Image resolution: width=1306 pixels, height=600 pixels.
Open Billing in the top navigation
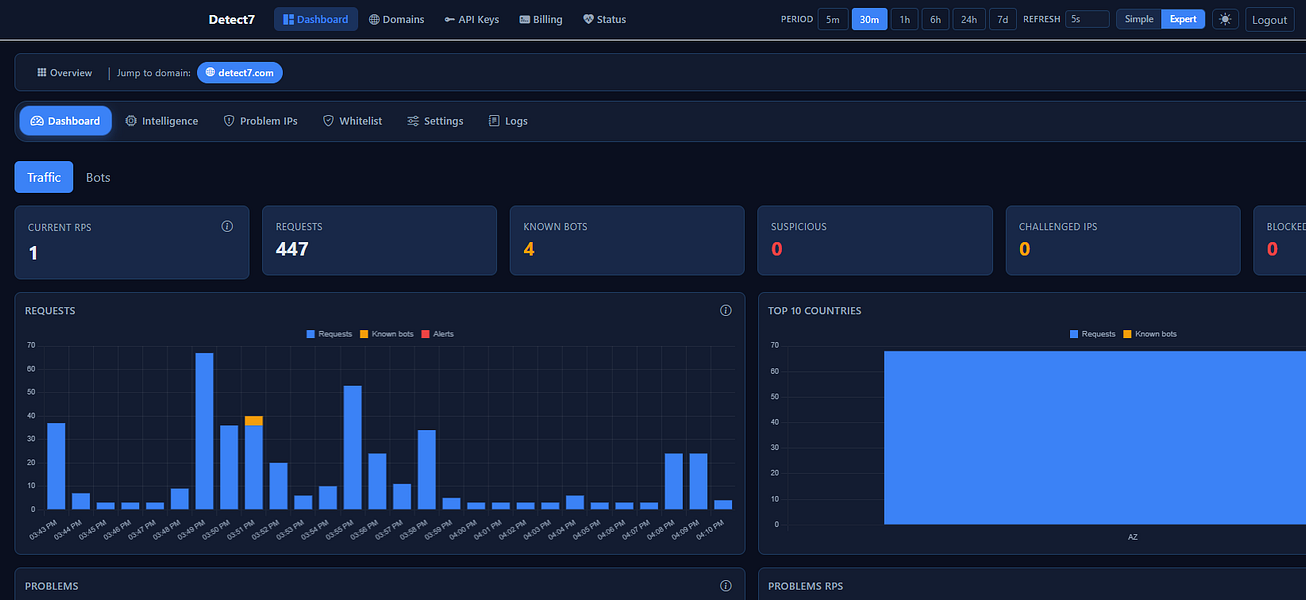541,19
